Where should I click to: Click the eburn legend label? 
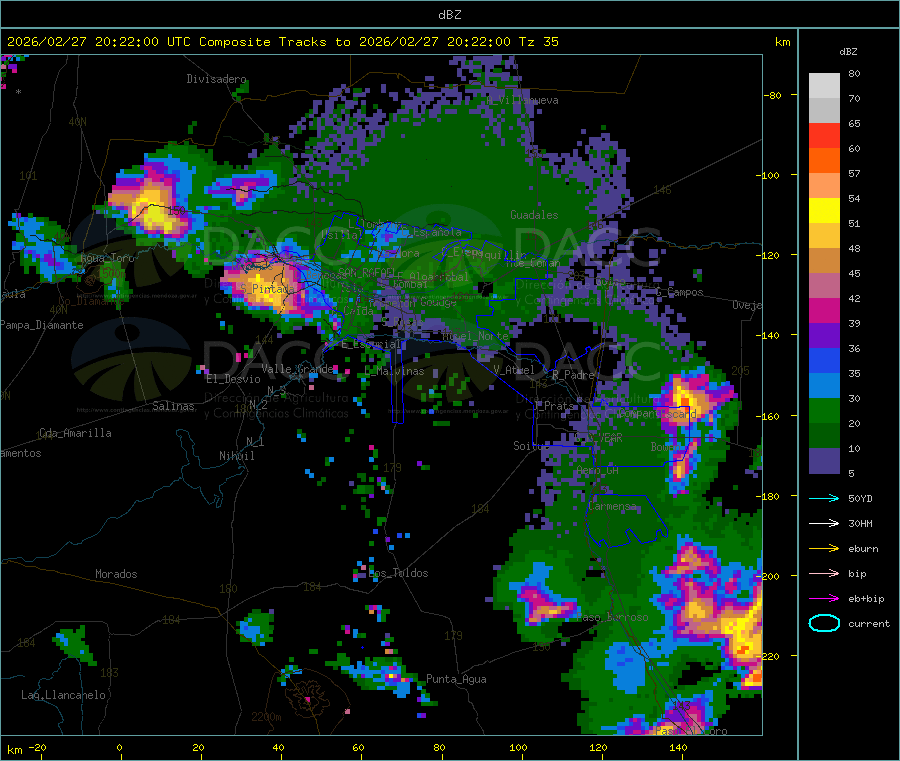pos(863,549)
